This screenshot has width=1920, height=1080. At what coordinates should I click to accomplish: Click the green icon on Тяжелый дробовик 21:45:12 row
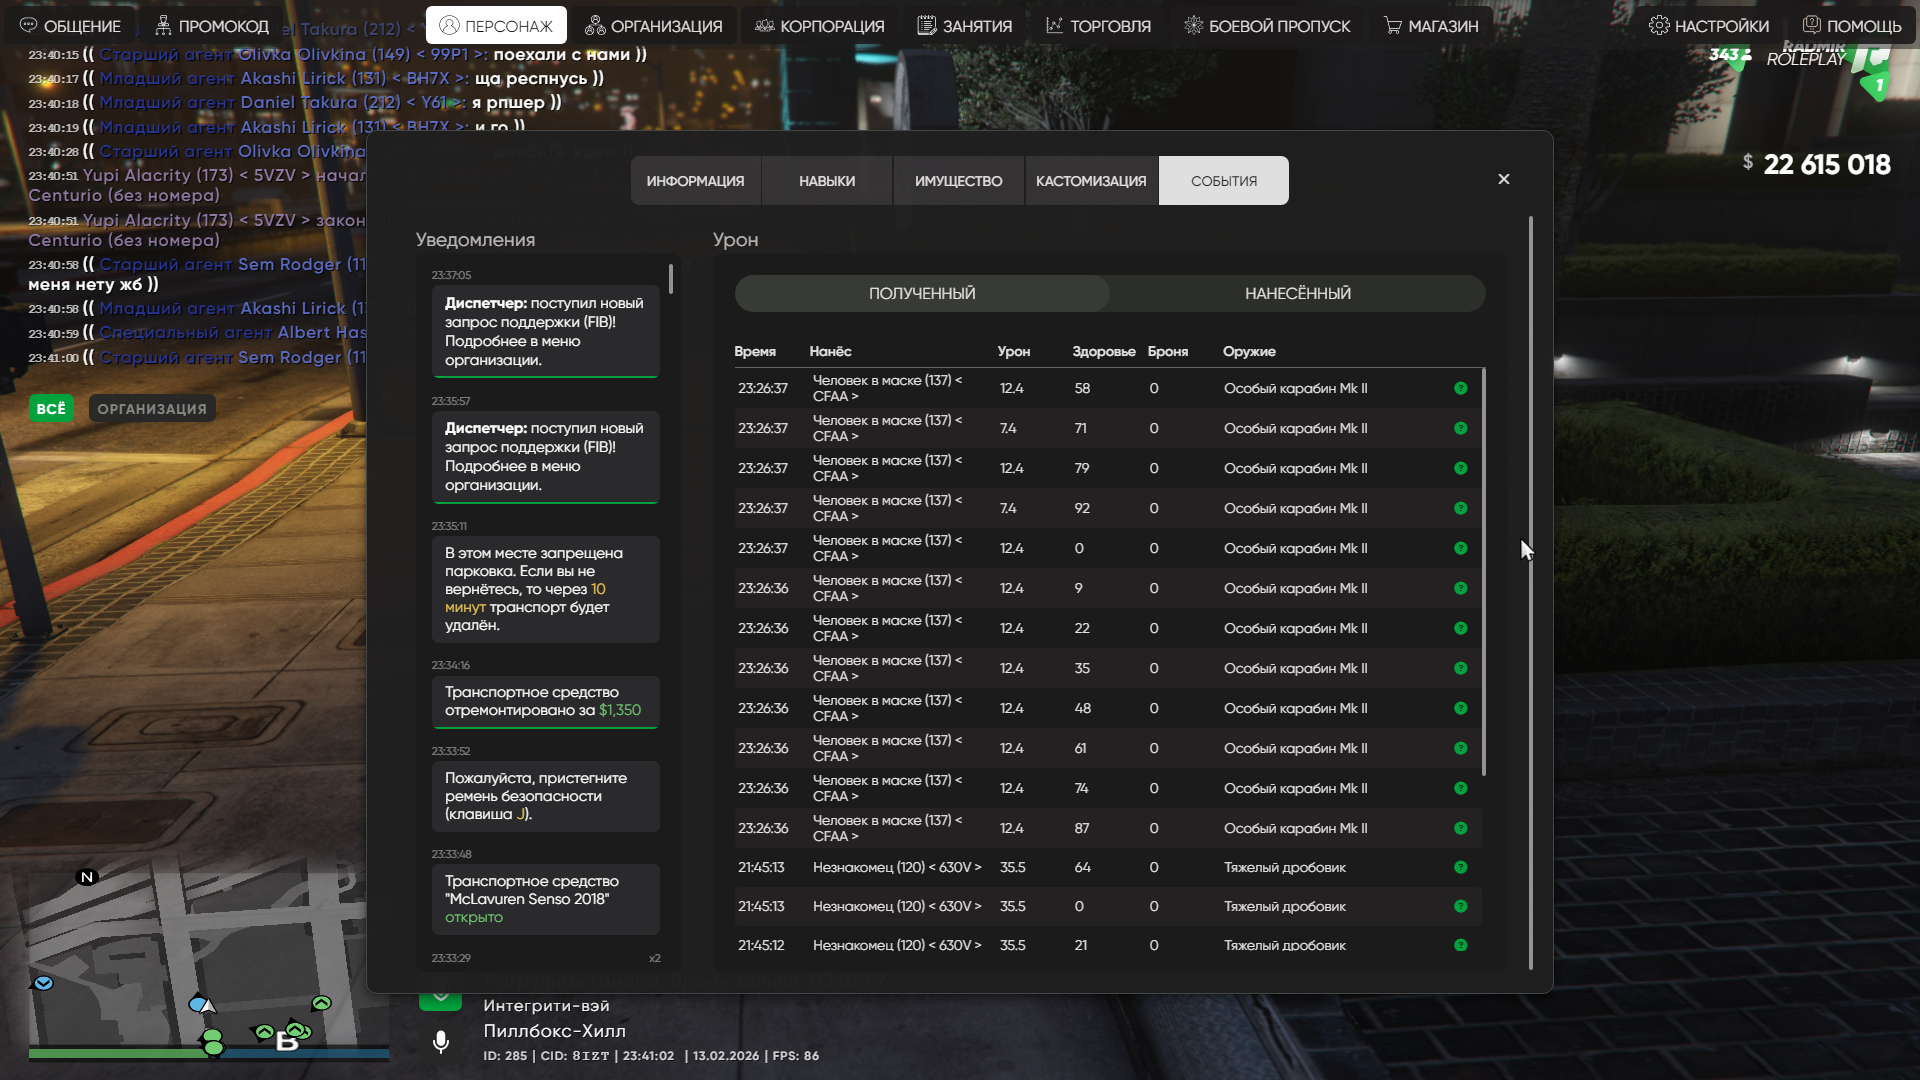[1460, 945]
